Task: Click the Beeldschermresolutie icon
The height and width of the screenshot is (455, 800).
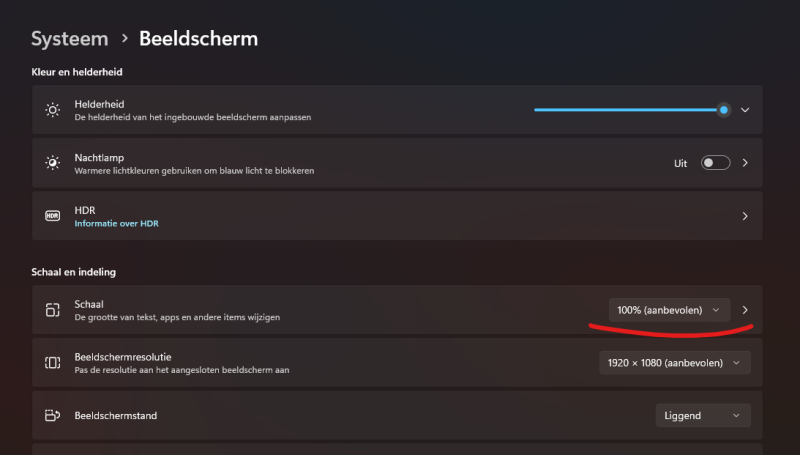Action: 53,363
